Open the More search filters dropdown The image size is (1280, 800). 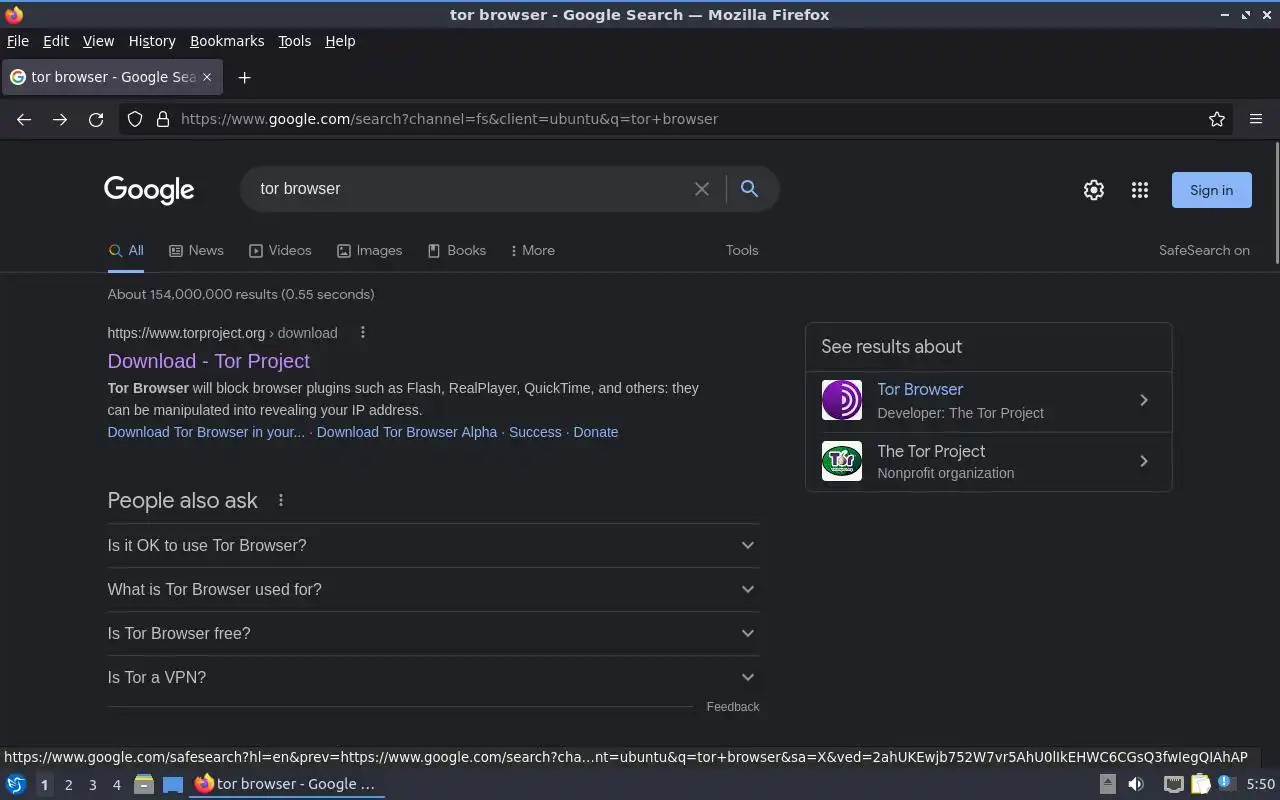click(532, 251)
